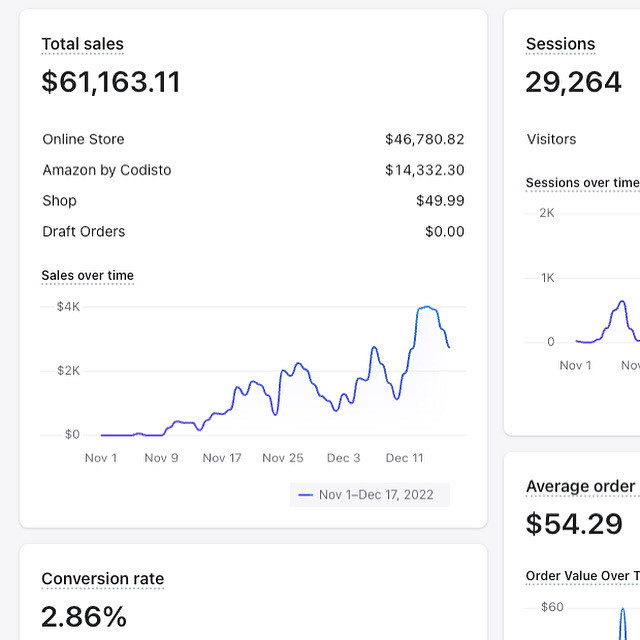Screen dimensions: 640x640
Task: Click the 29,264 sessions count
Action: [573, 82]
